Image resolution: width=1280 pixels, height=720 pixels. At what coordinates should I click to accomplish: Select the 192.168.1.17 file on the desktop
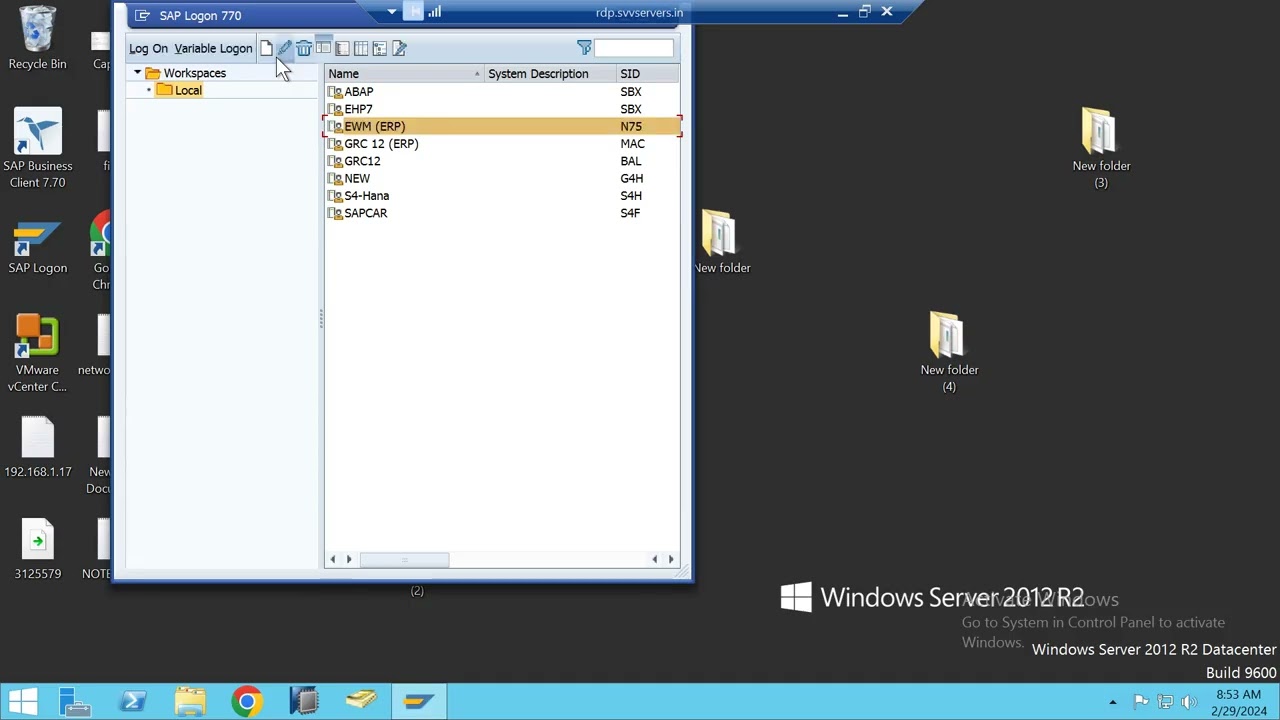click(x=37, y=448)
